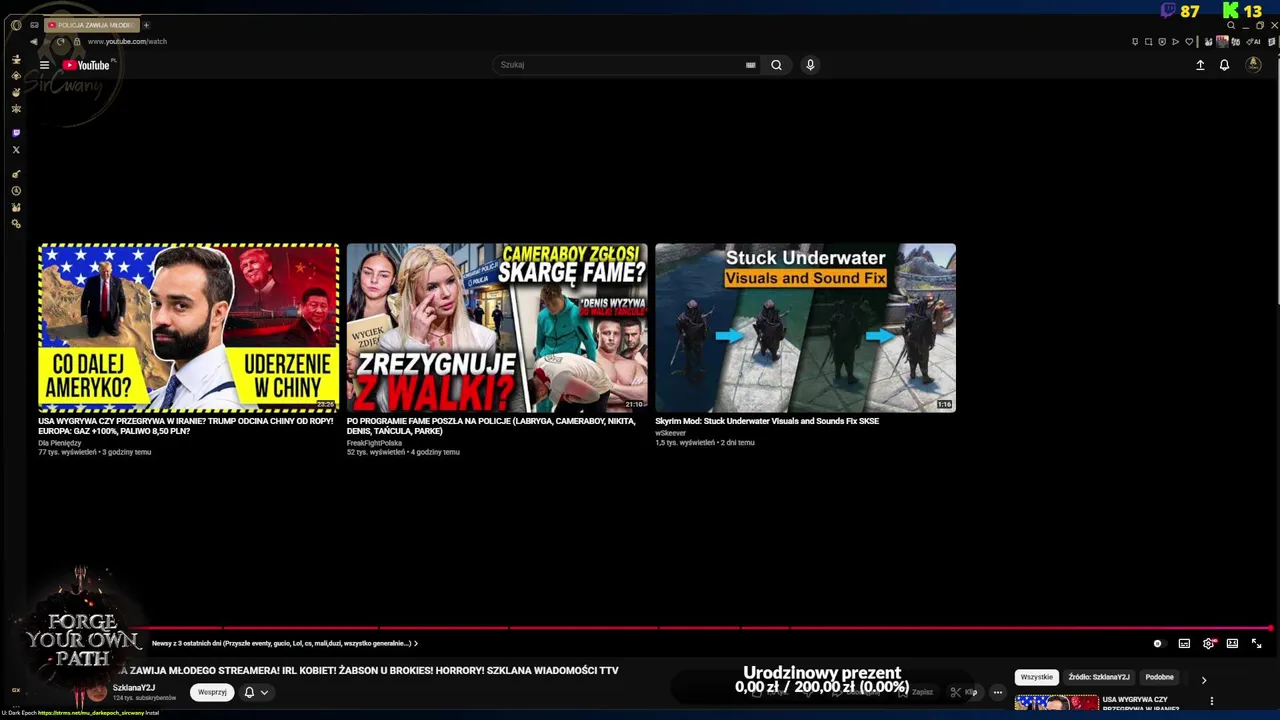Toggle theater mode in player
The image size is (1280, 720).
point(1232,644)
